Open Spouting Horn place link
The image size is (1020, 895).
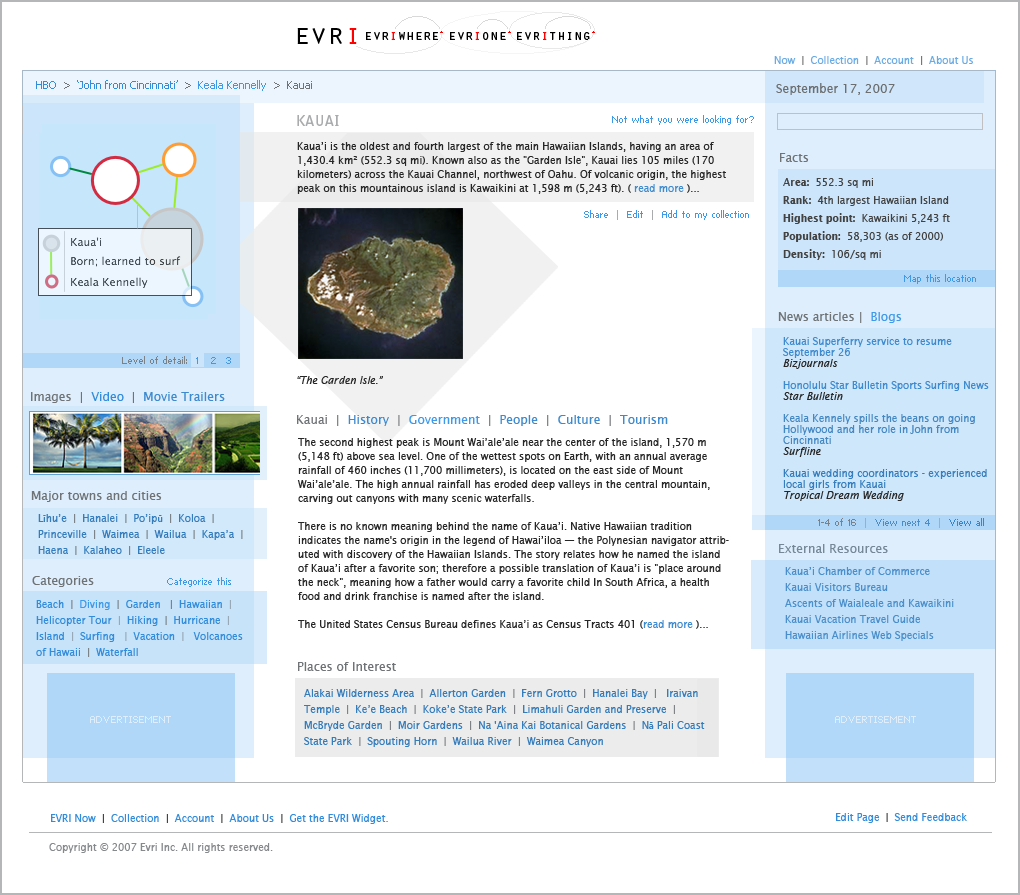coord(401,741)
